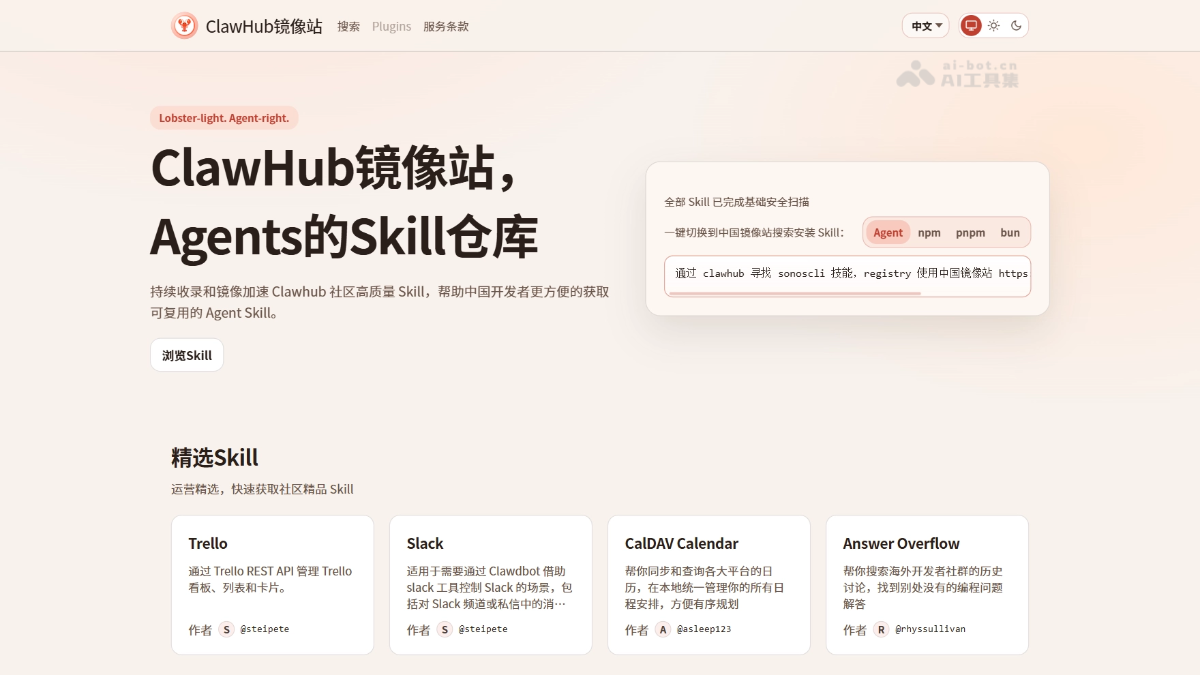1200x675 pixels.
Task: Select the pnpm install option
Action: [970, 232]
